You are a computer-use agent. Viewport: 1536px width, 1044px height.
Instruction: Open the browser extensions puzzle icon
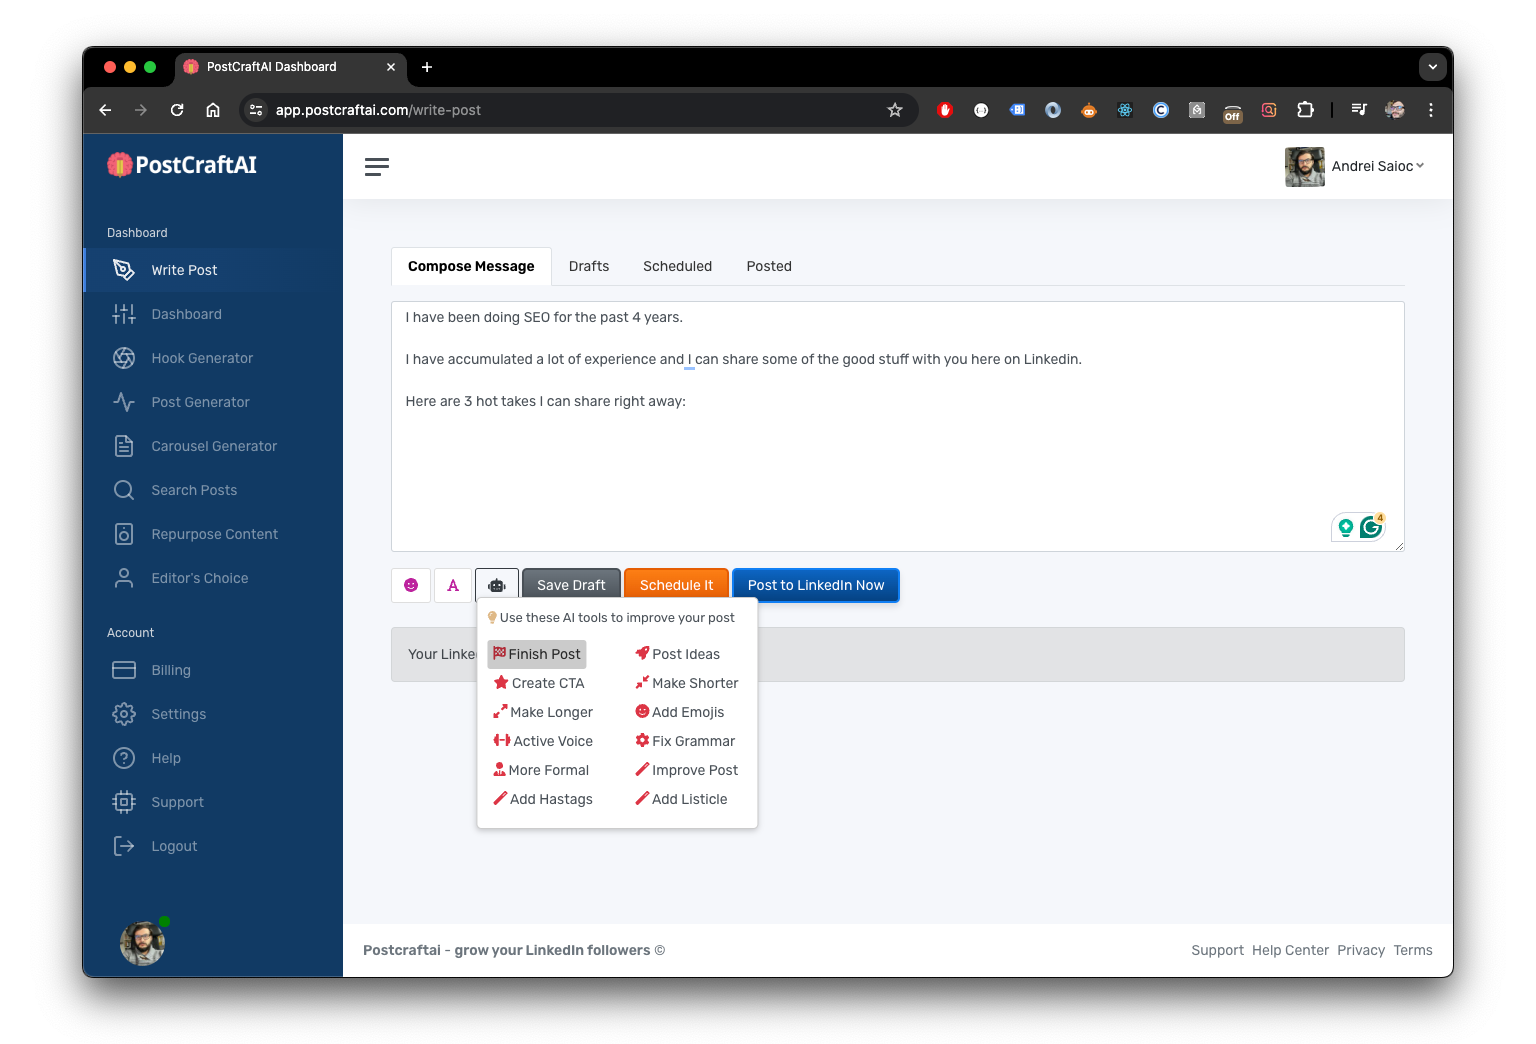click(x=1305, y=110)
